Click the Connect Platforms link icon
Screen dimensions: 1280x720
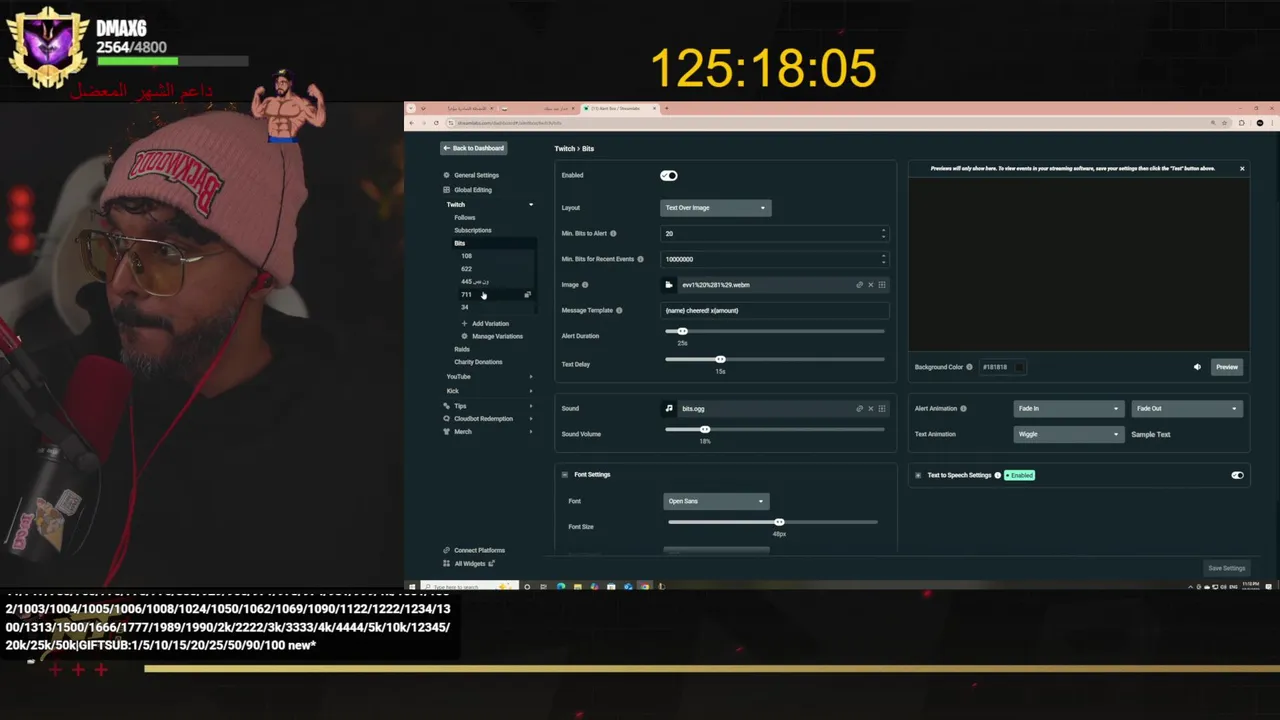[x=447, y=550]
